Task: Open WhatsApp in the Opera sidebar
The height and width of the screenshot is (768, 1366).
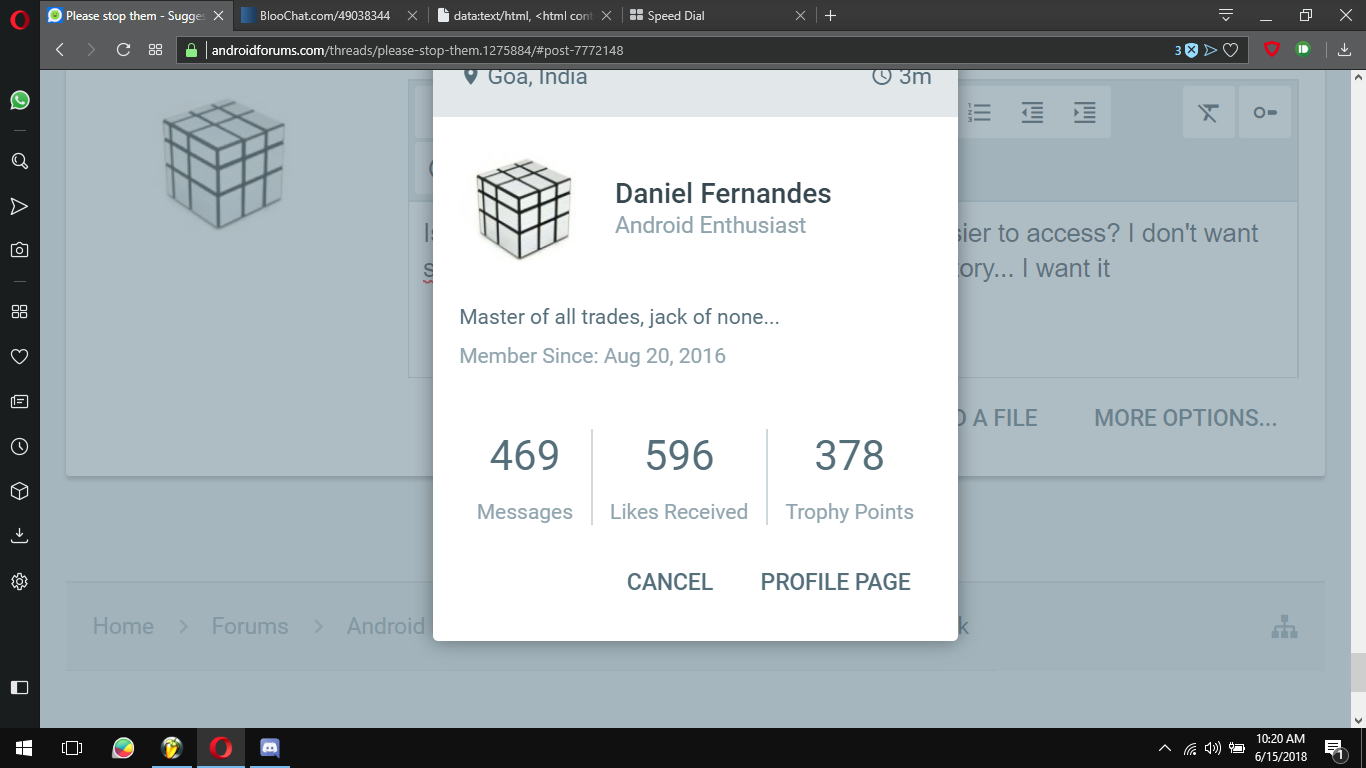Action: (19, 100)
